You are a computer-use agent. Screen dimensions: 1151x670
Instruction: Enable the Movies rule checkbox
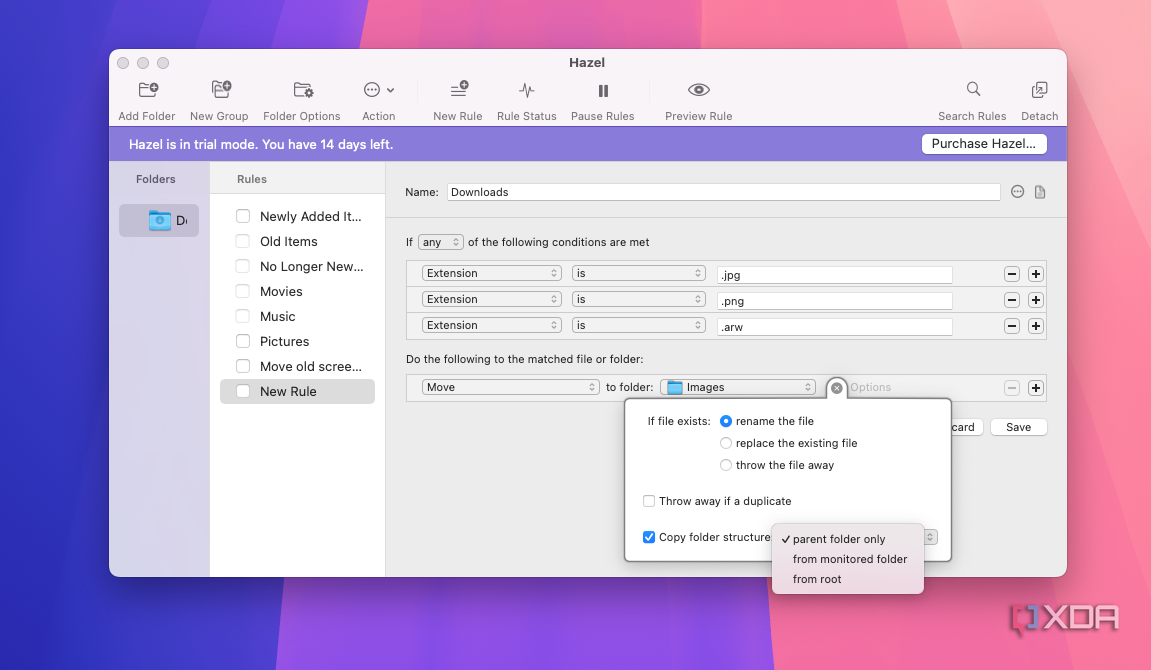(x=243, y=291)
